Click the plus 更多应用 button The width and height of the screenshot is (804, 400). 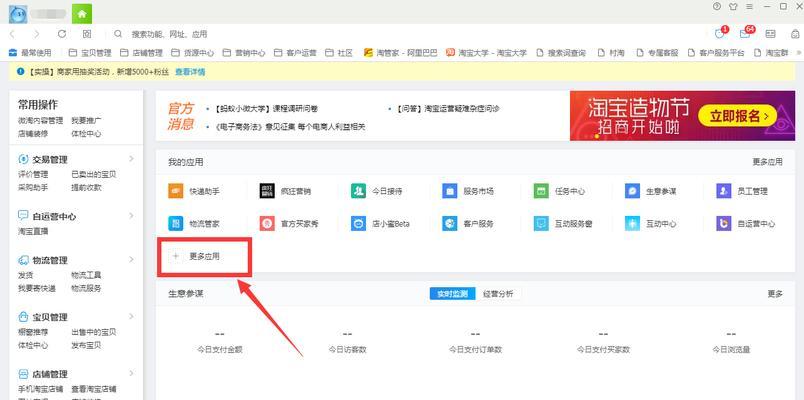click(x=196, y=256)
